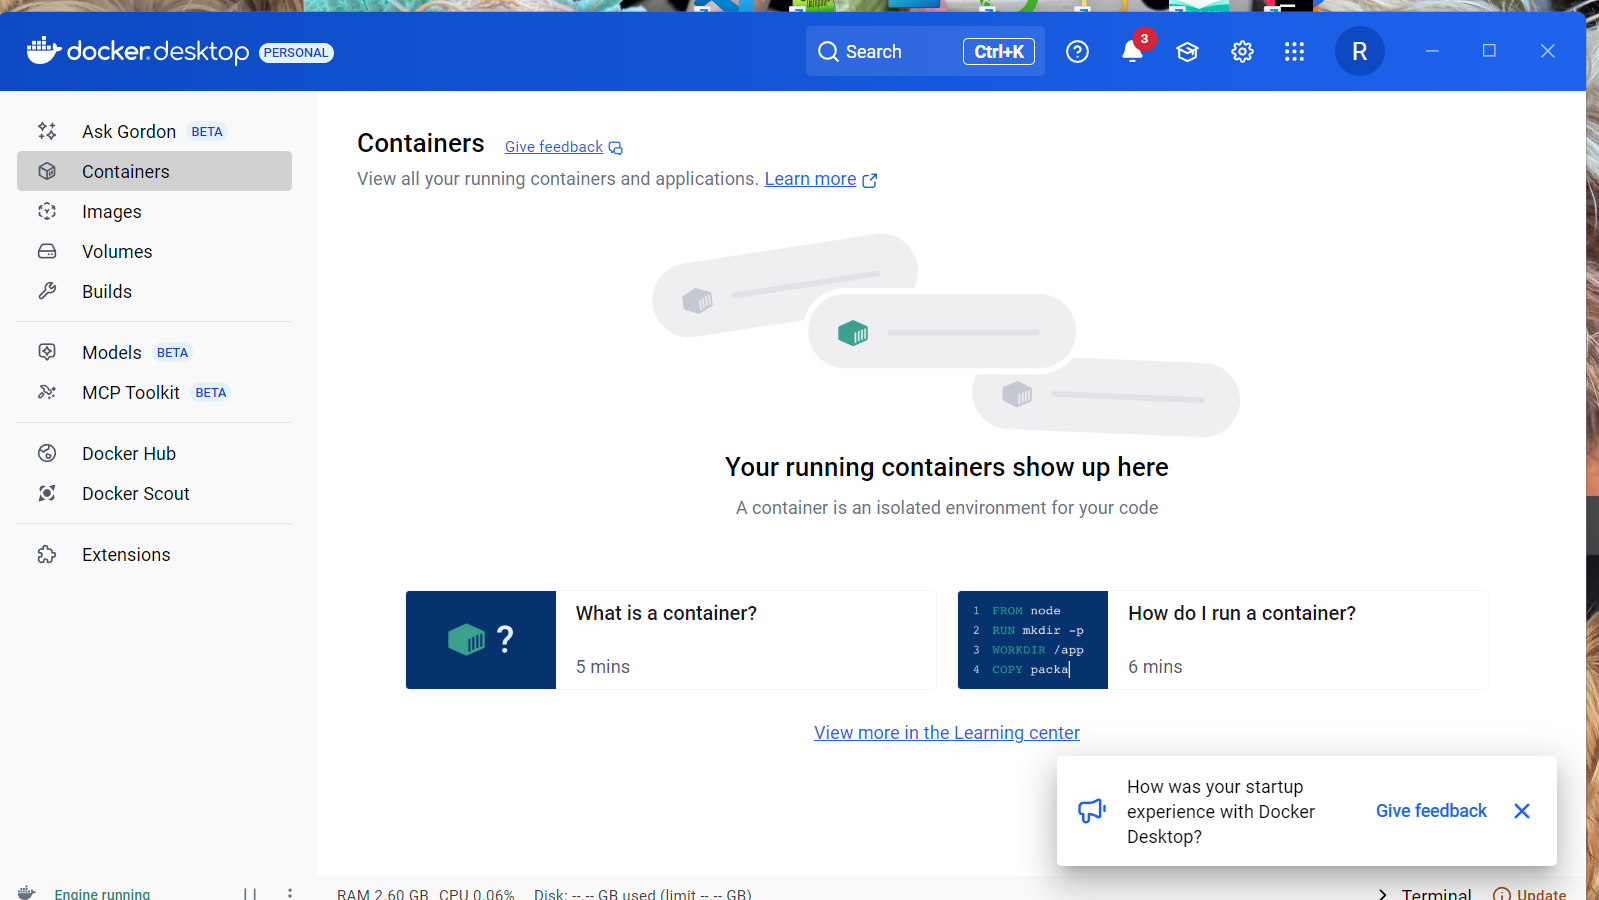Open the Learning center graduation cap icon
The width and height of the screenshot is (1599, 900).
[x=1187, y=52]
